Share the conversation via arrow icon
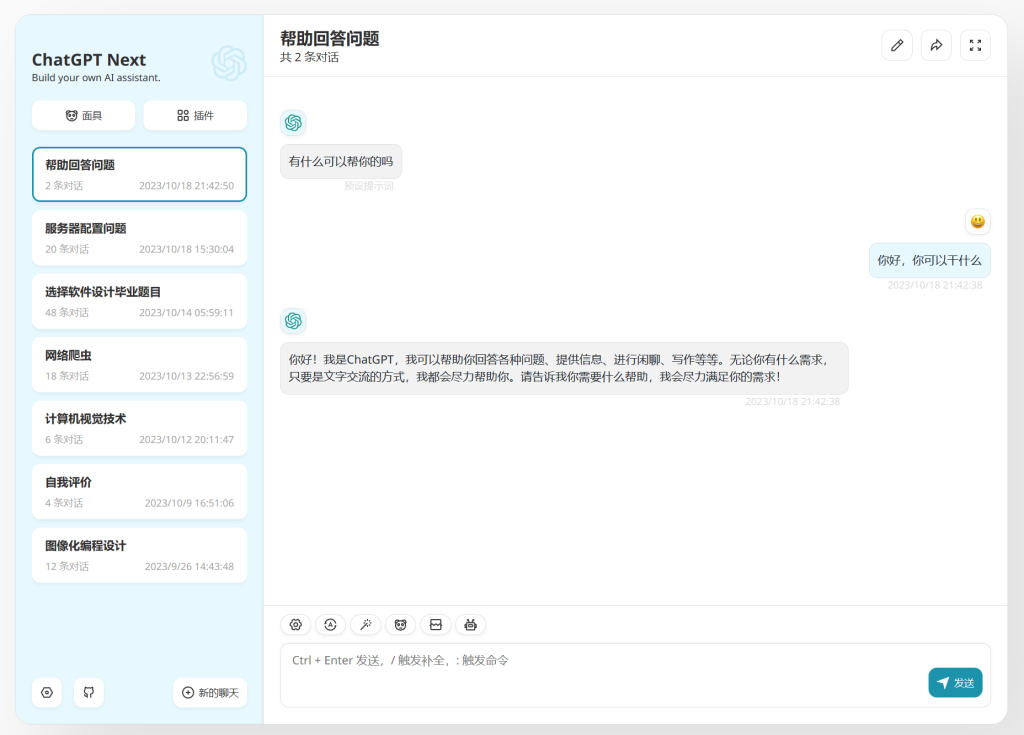 point(936,45)
